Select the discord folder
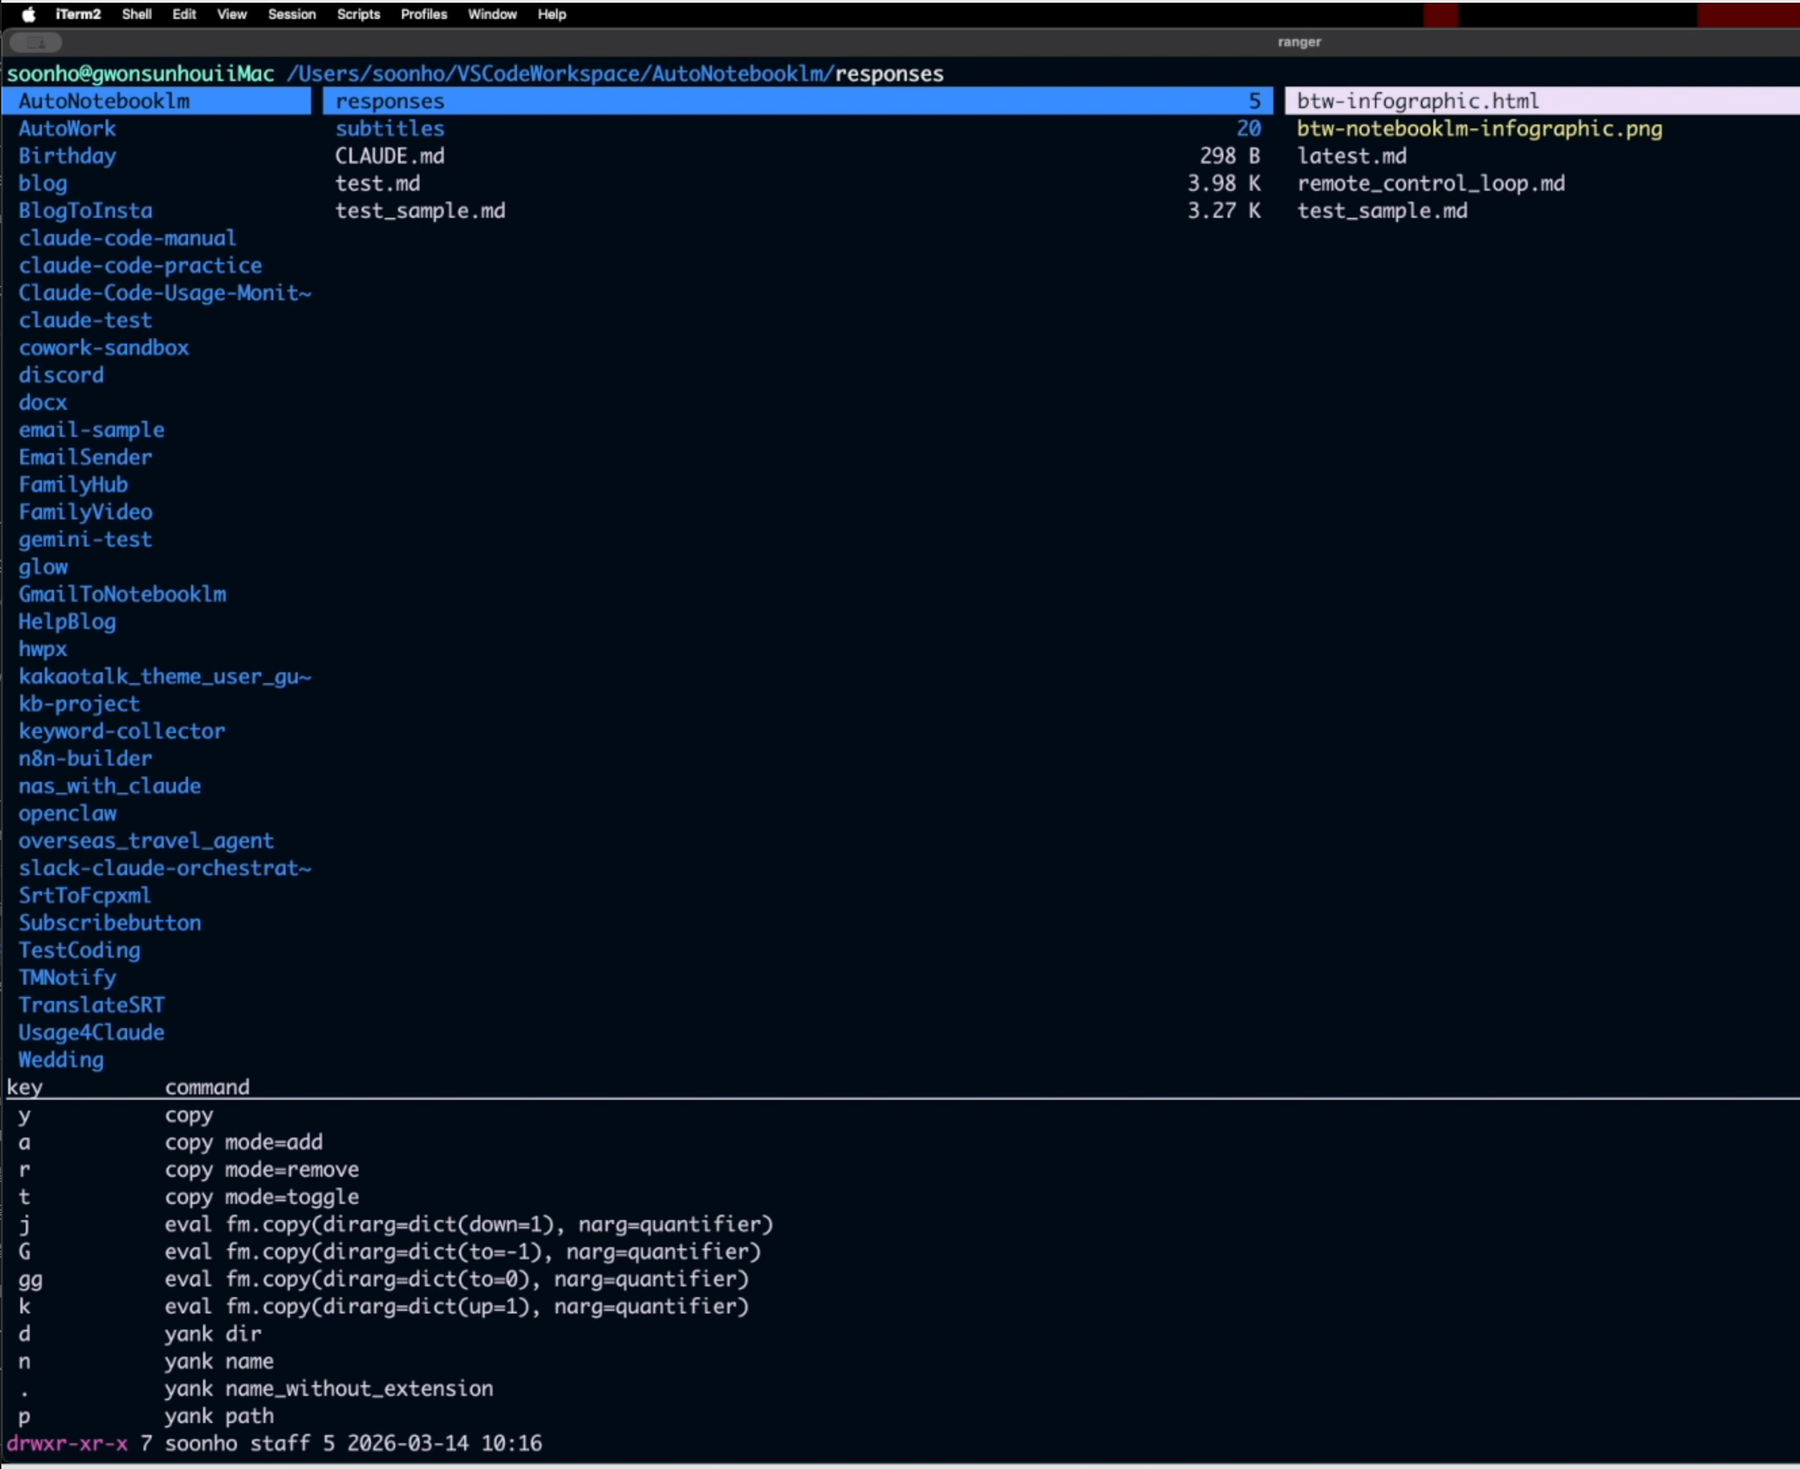This screenshot has height=1469, width=1800. pos(61,375)
